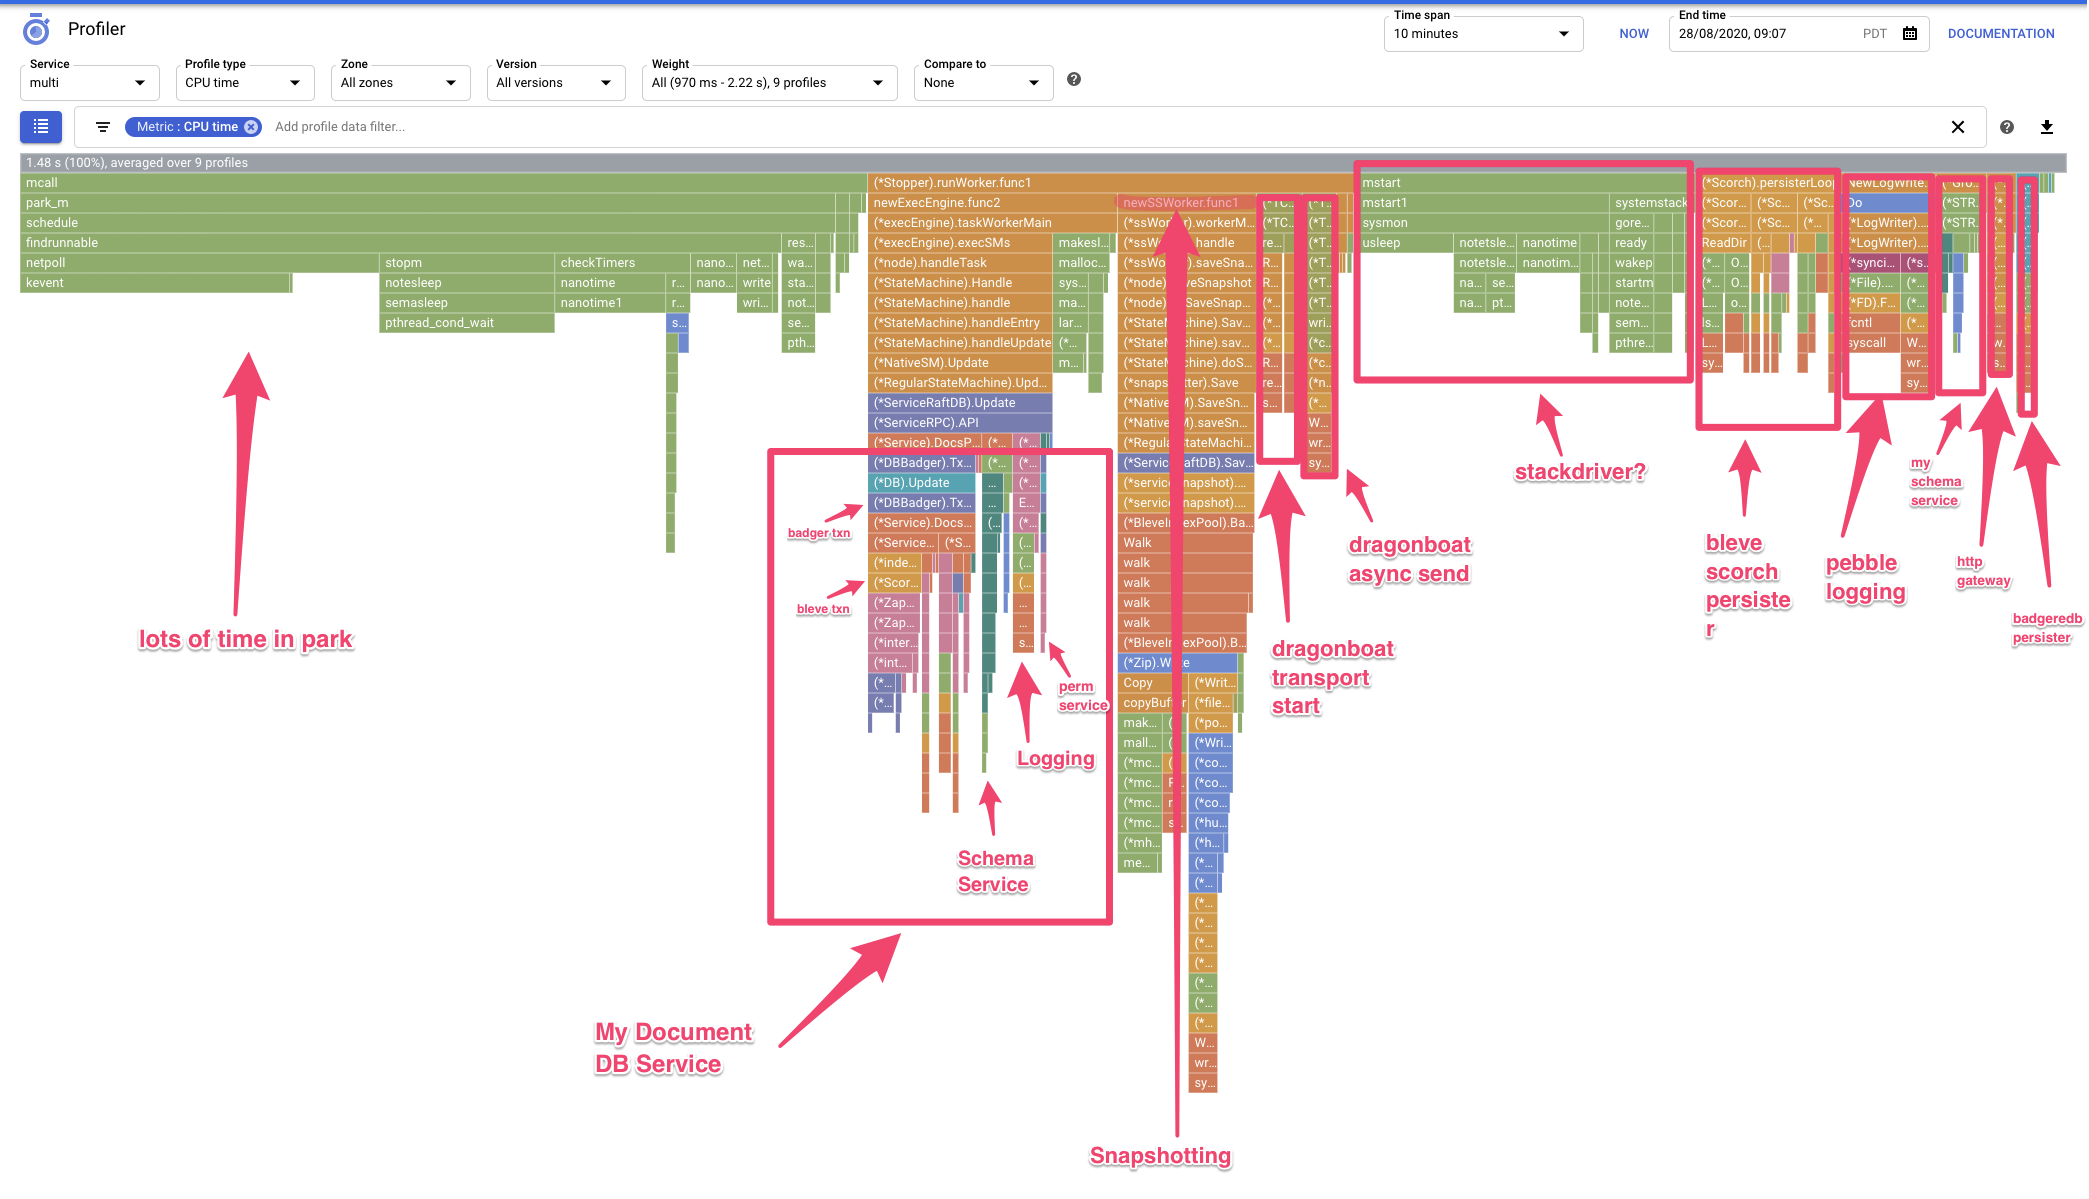Open the profile filter funnel icon

pos(103,127)
